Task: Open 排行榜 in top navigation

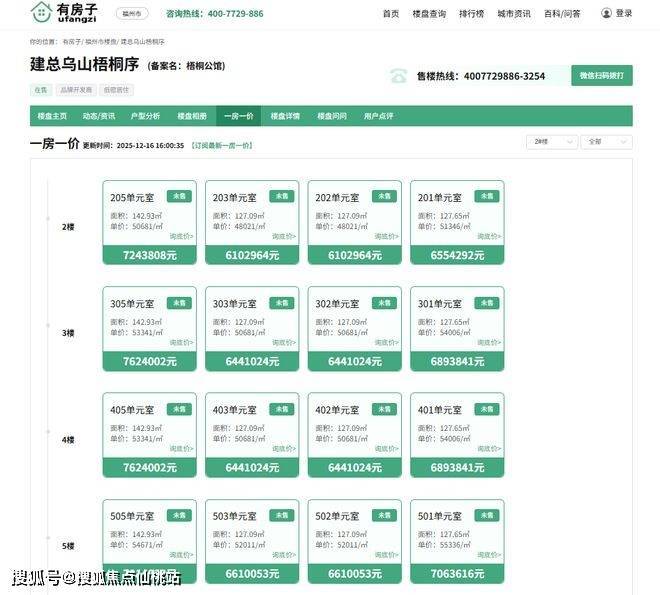Action: (x=471, y=14)
